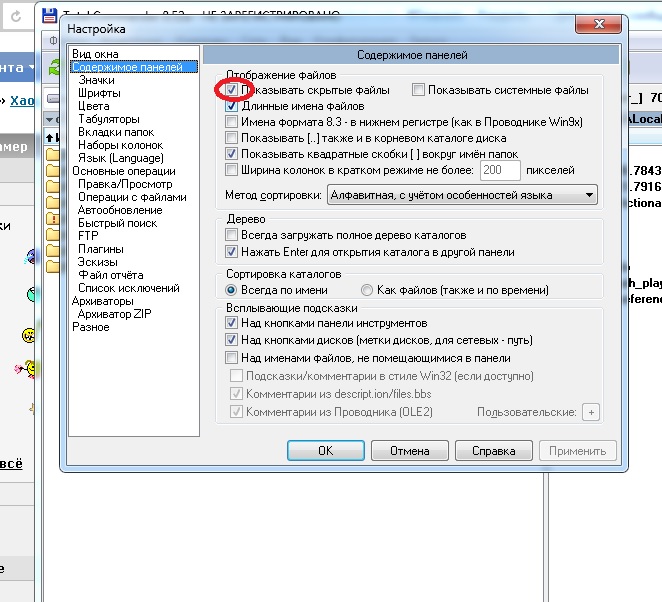Viewport: 662px width, 602px height.
Task: Open 'Правка/Просмотр' settings page
Action: pyautogui.click(x=125, y=184)
